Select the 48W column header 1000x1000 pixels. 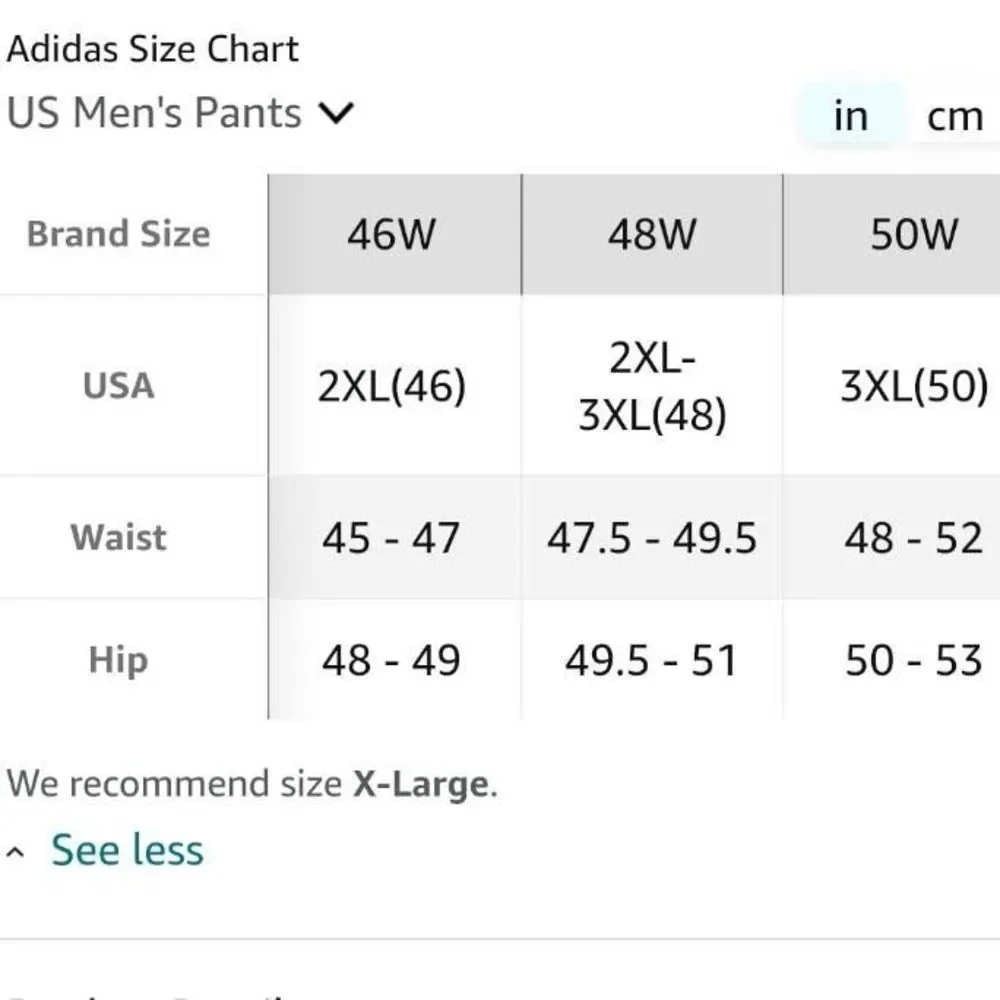click(x=651, y=234)
